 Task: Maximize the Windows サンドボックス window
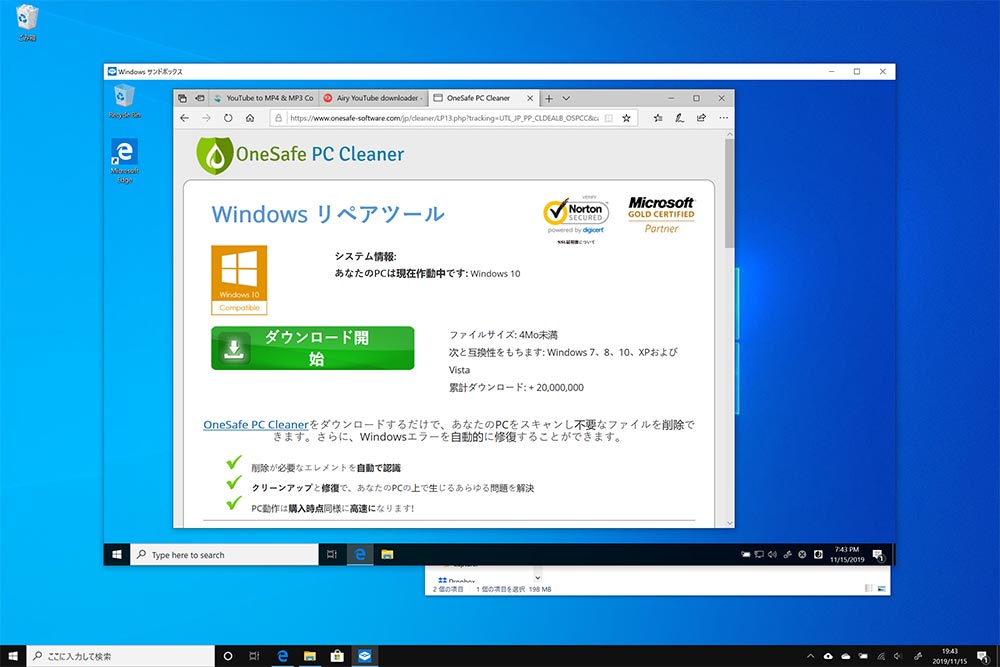click(x=857, y=71)
